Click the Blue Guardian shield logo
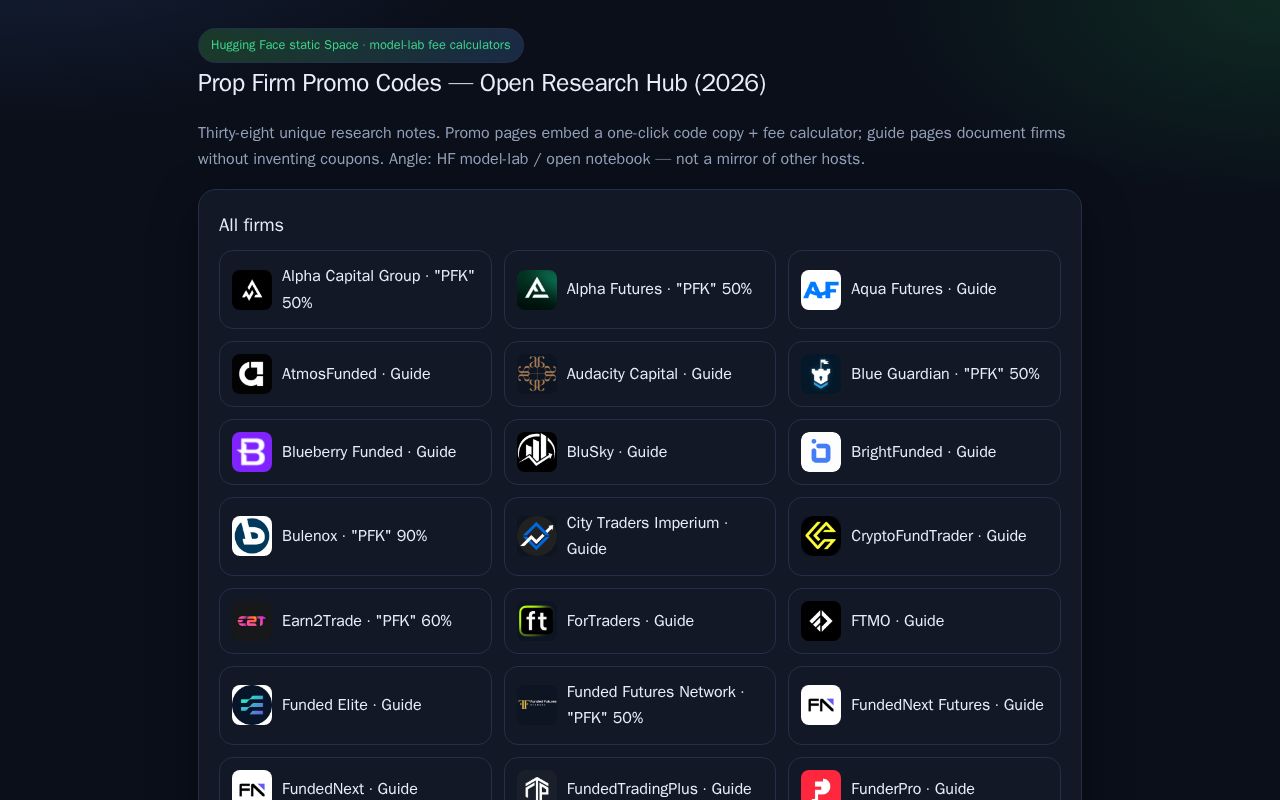Image resolution: width=1280 pixels, height=800 pixels. point(821,374)
